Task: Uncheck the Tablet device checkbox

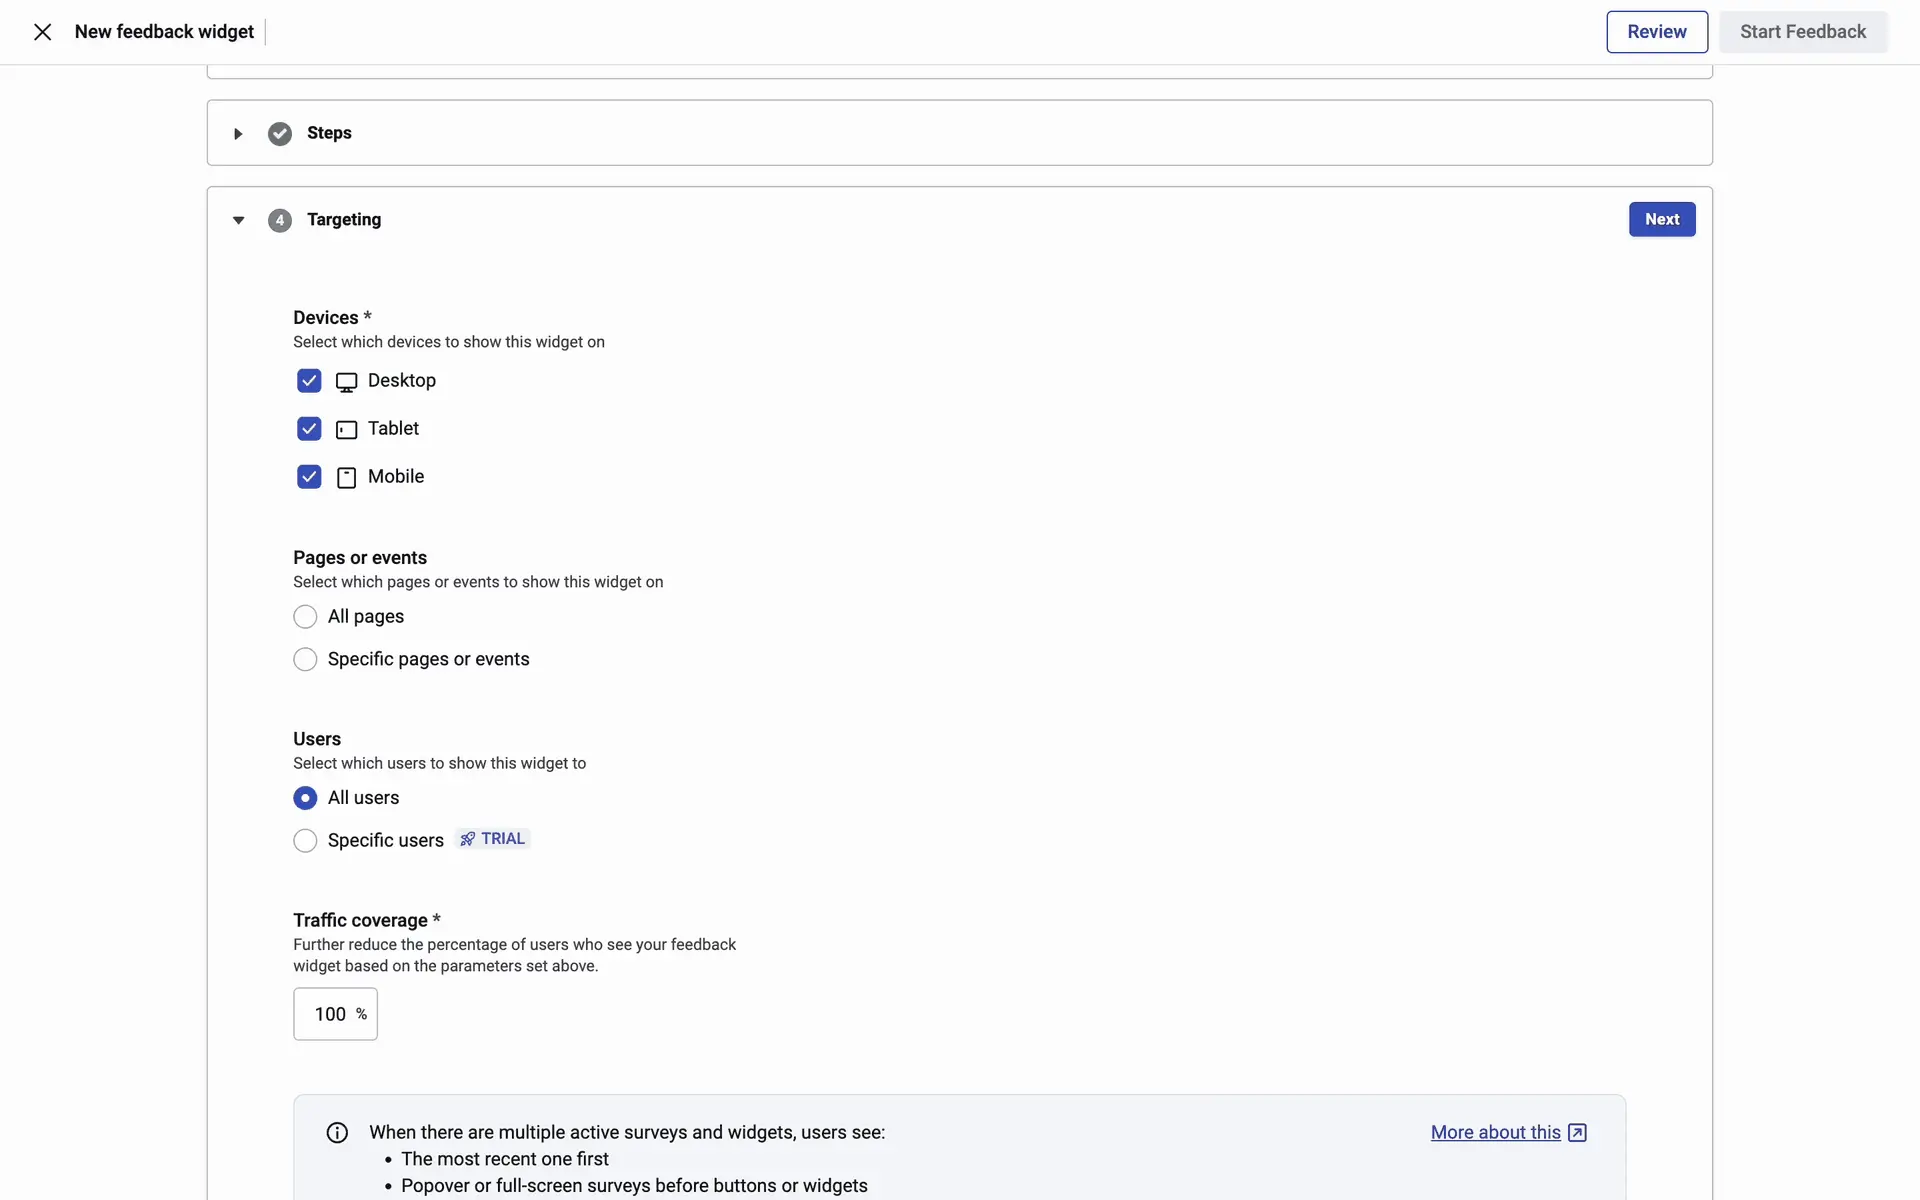Action: (309, 429)
